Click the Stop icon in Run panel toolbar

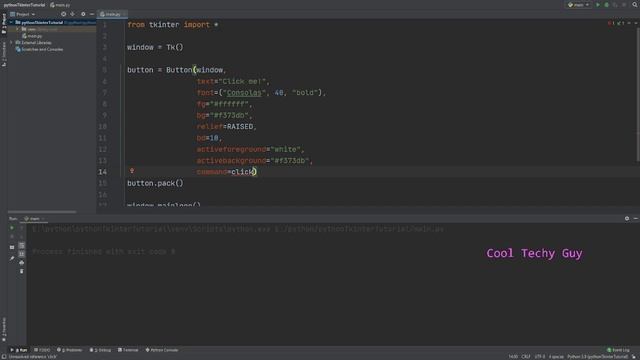[x=12, y=237]
